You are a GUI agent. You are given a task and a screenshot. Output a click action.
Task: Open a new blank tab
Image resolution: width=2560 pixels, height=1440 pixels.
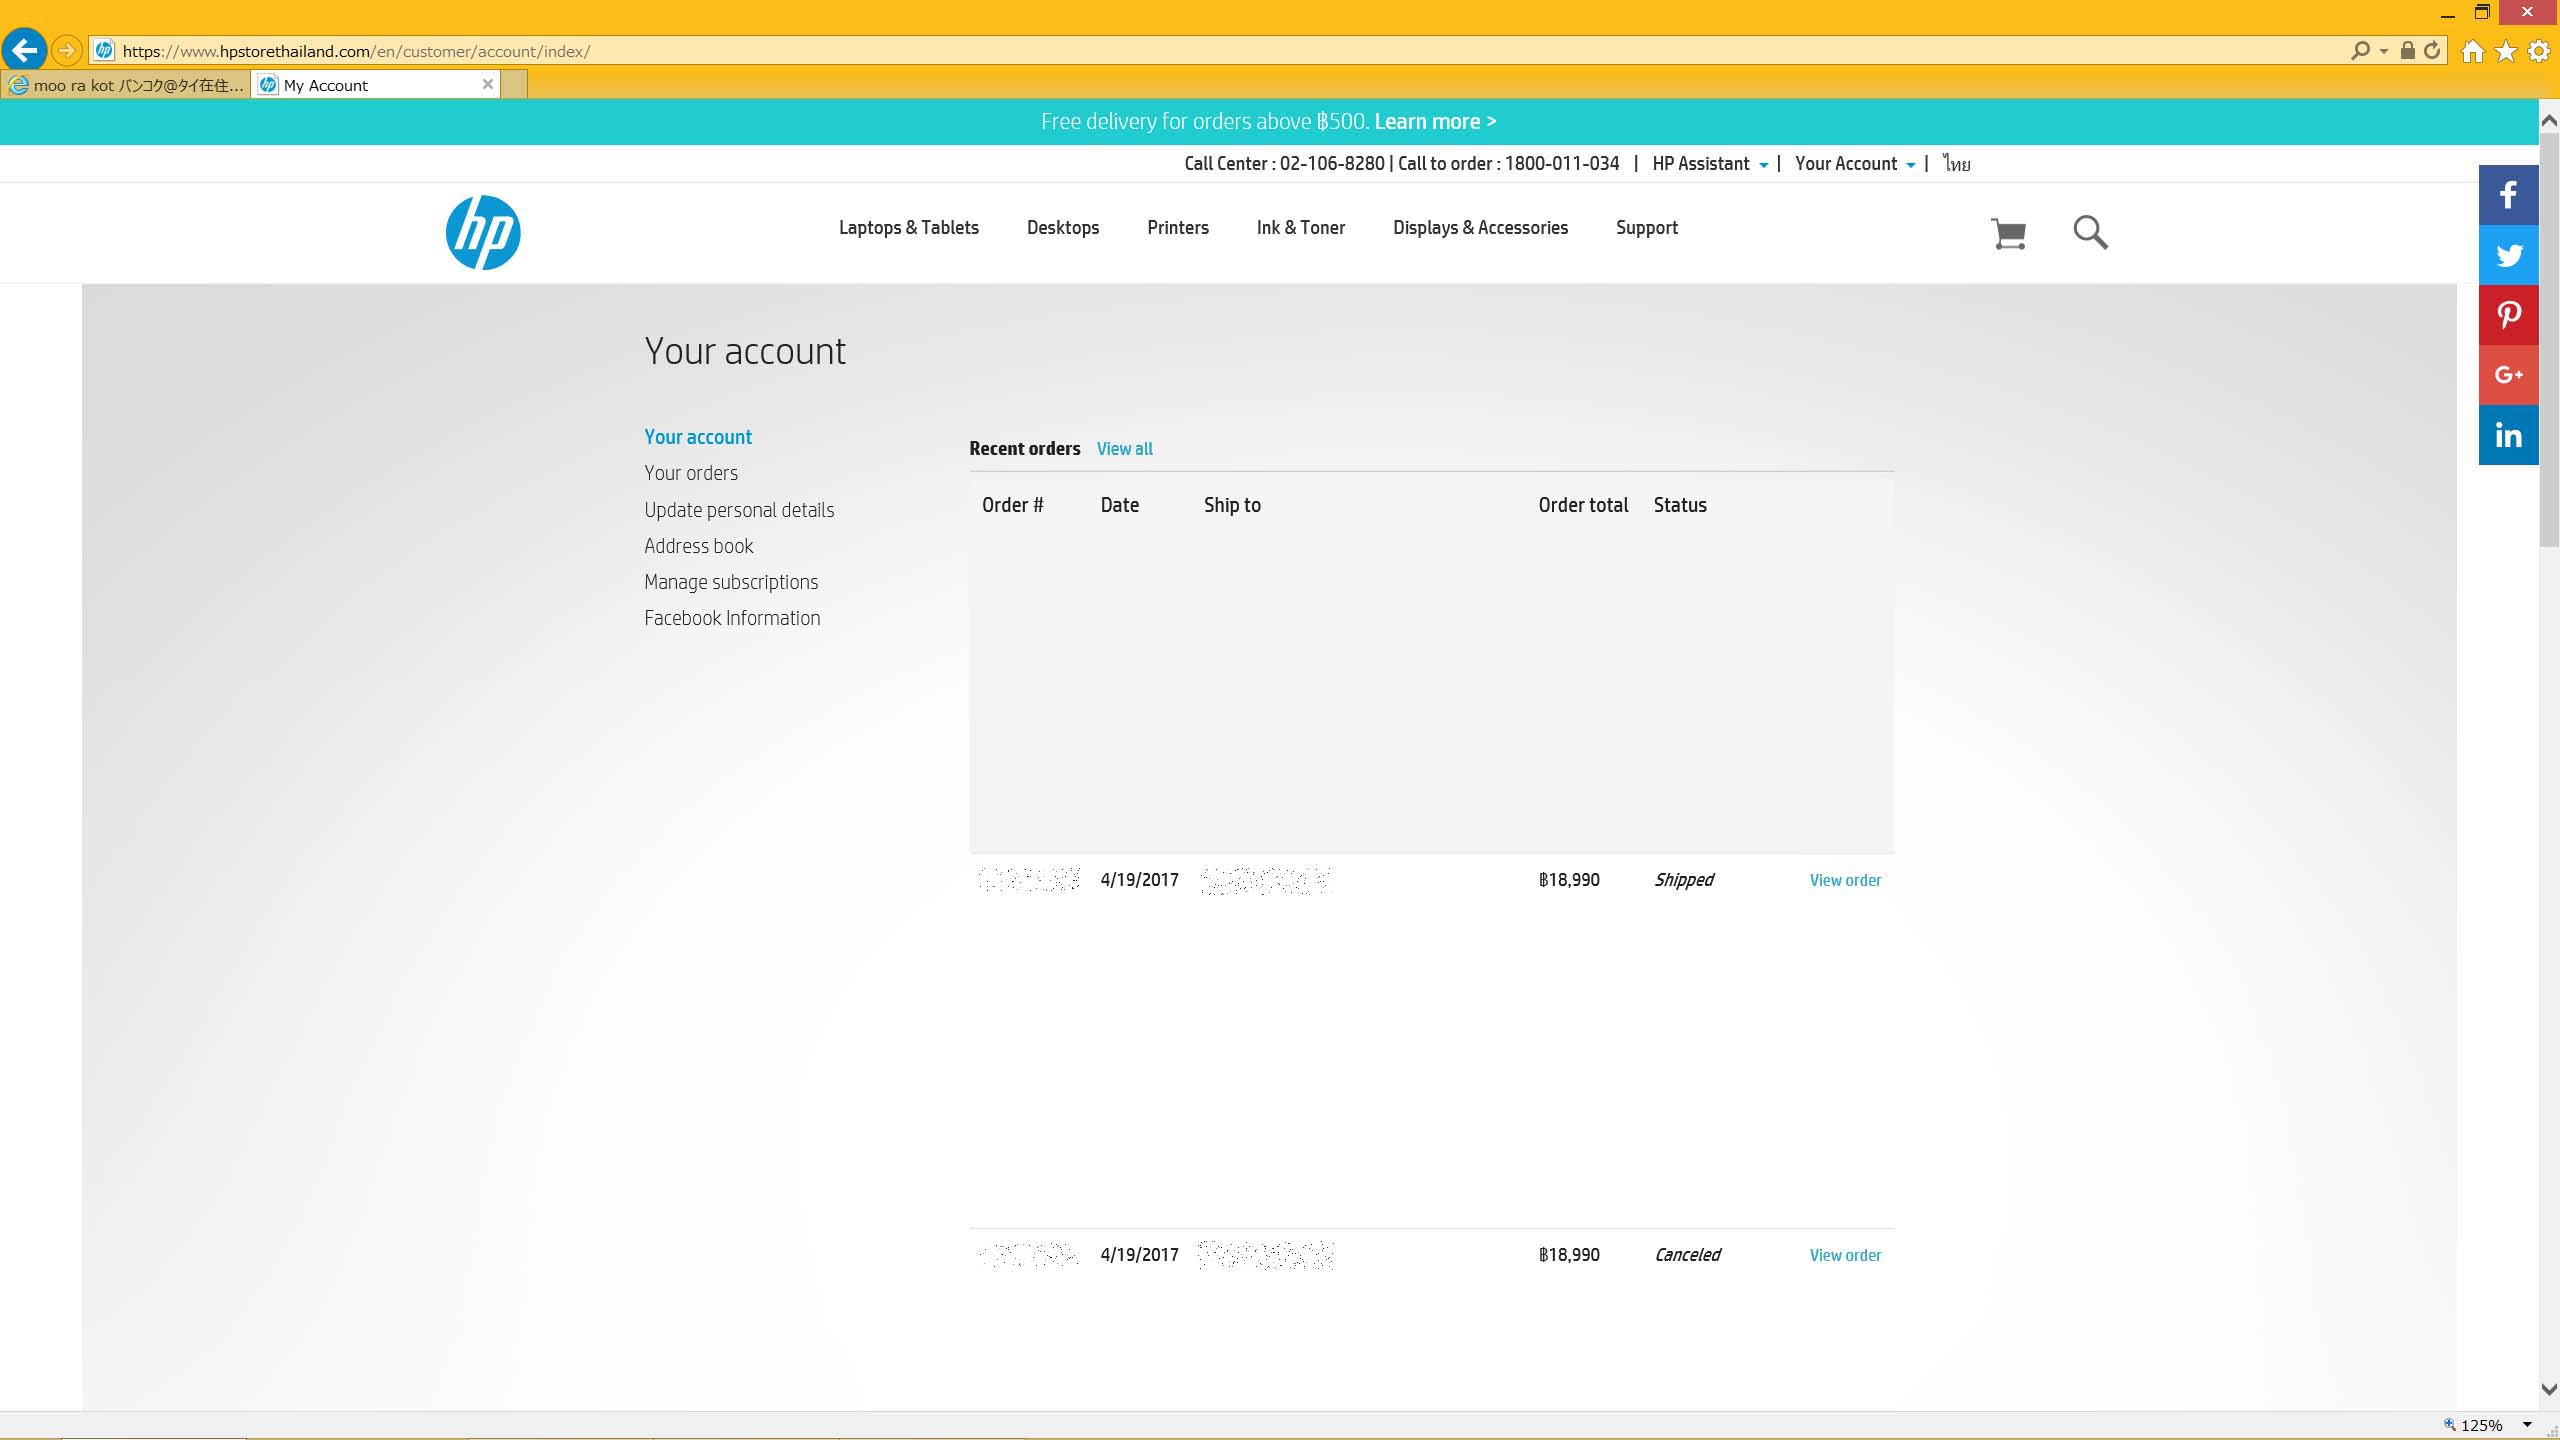click(514, 85)
